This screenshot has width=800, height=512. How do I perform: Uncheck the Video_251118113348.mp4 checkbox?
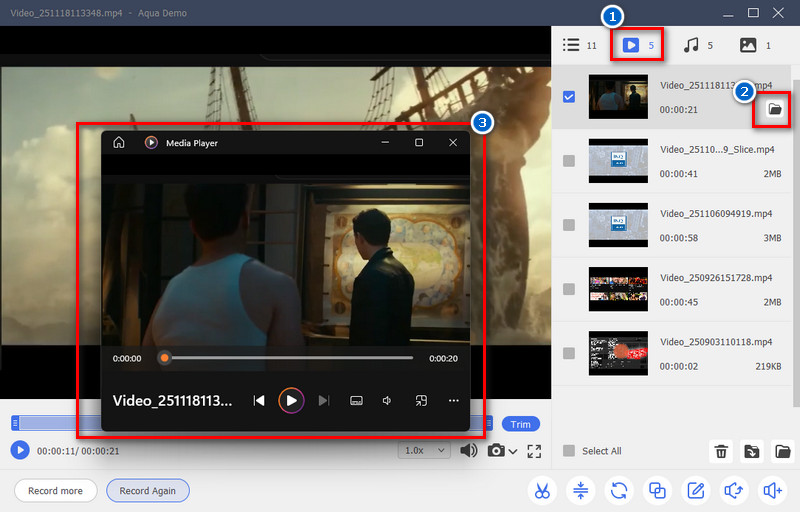pyautogui.click(x=569, y=97)
